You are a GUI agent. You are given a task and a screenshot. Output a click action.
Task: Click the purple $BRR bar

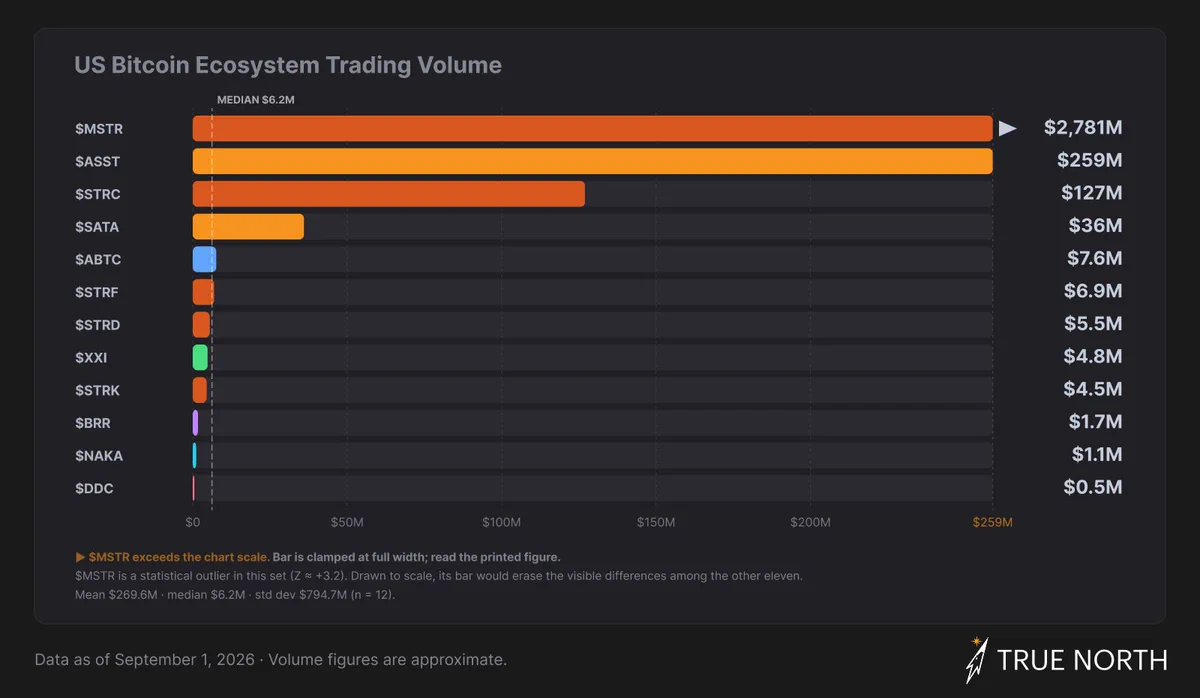coord(195,423)
